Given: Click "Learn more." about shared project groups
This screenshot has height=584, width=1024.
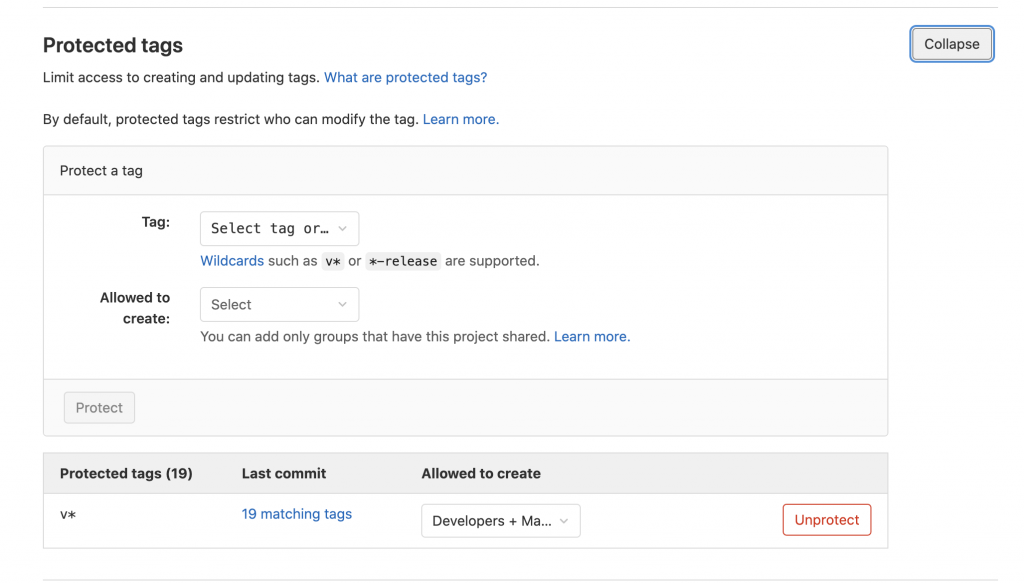Looking at the screenshot, I should coord(590,337).
